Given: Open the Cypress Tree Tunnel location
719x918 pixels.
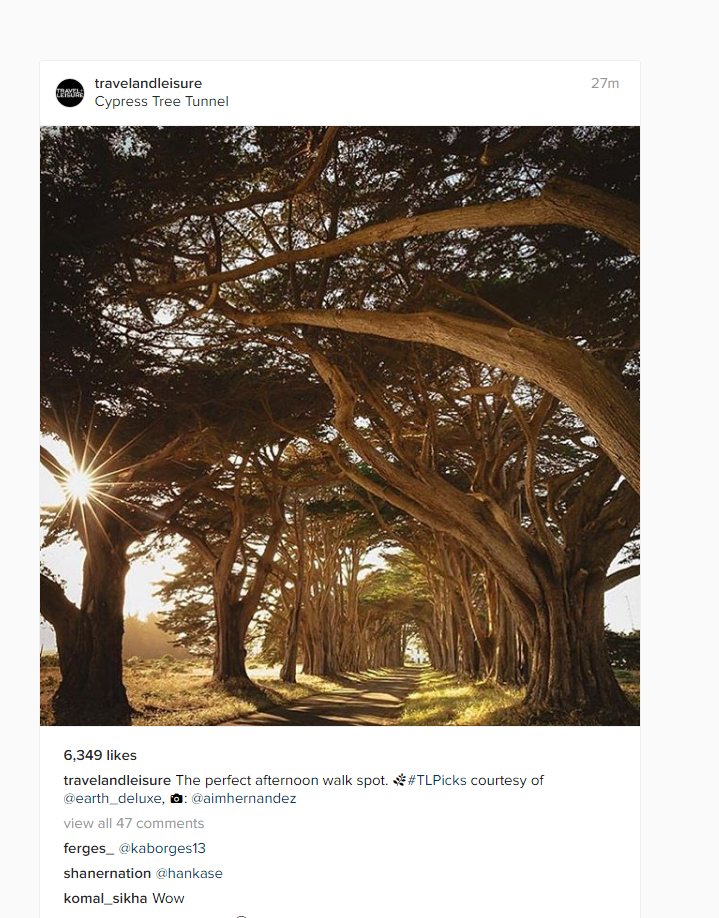Looking at the screenshot, I should (162, 101).
